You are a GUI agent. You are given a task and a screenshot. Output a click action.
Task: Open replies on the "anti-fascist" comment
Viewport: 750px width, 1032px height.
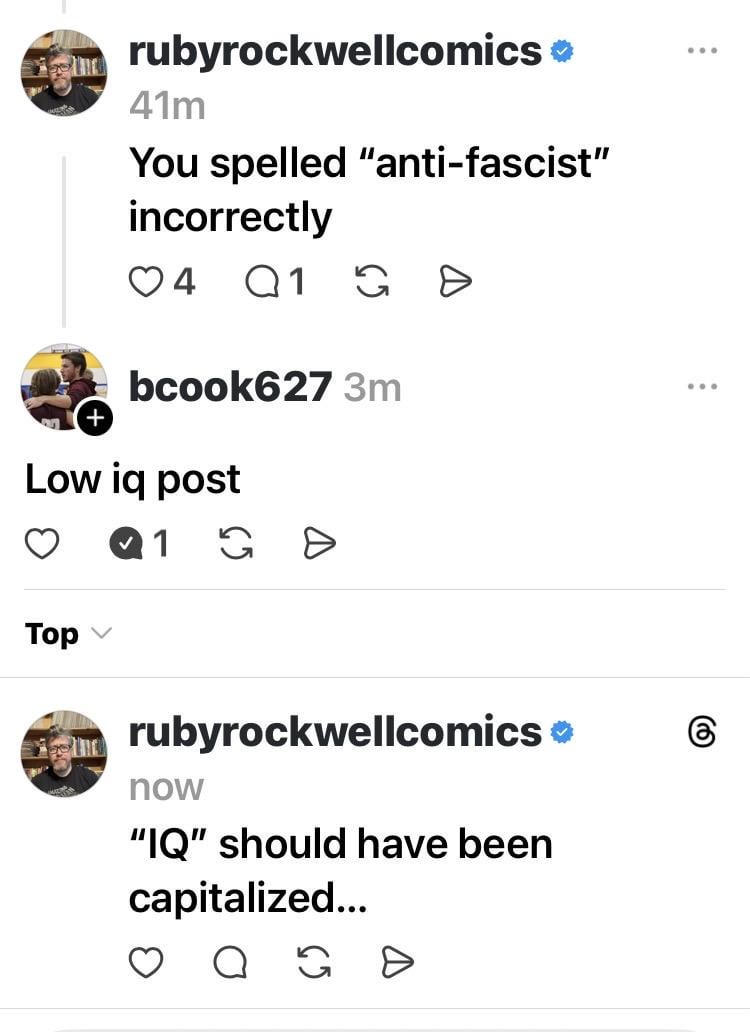[x=262, y=282]
